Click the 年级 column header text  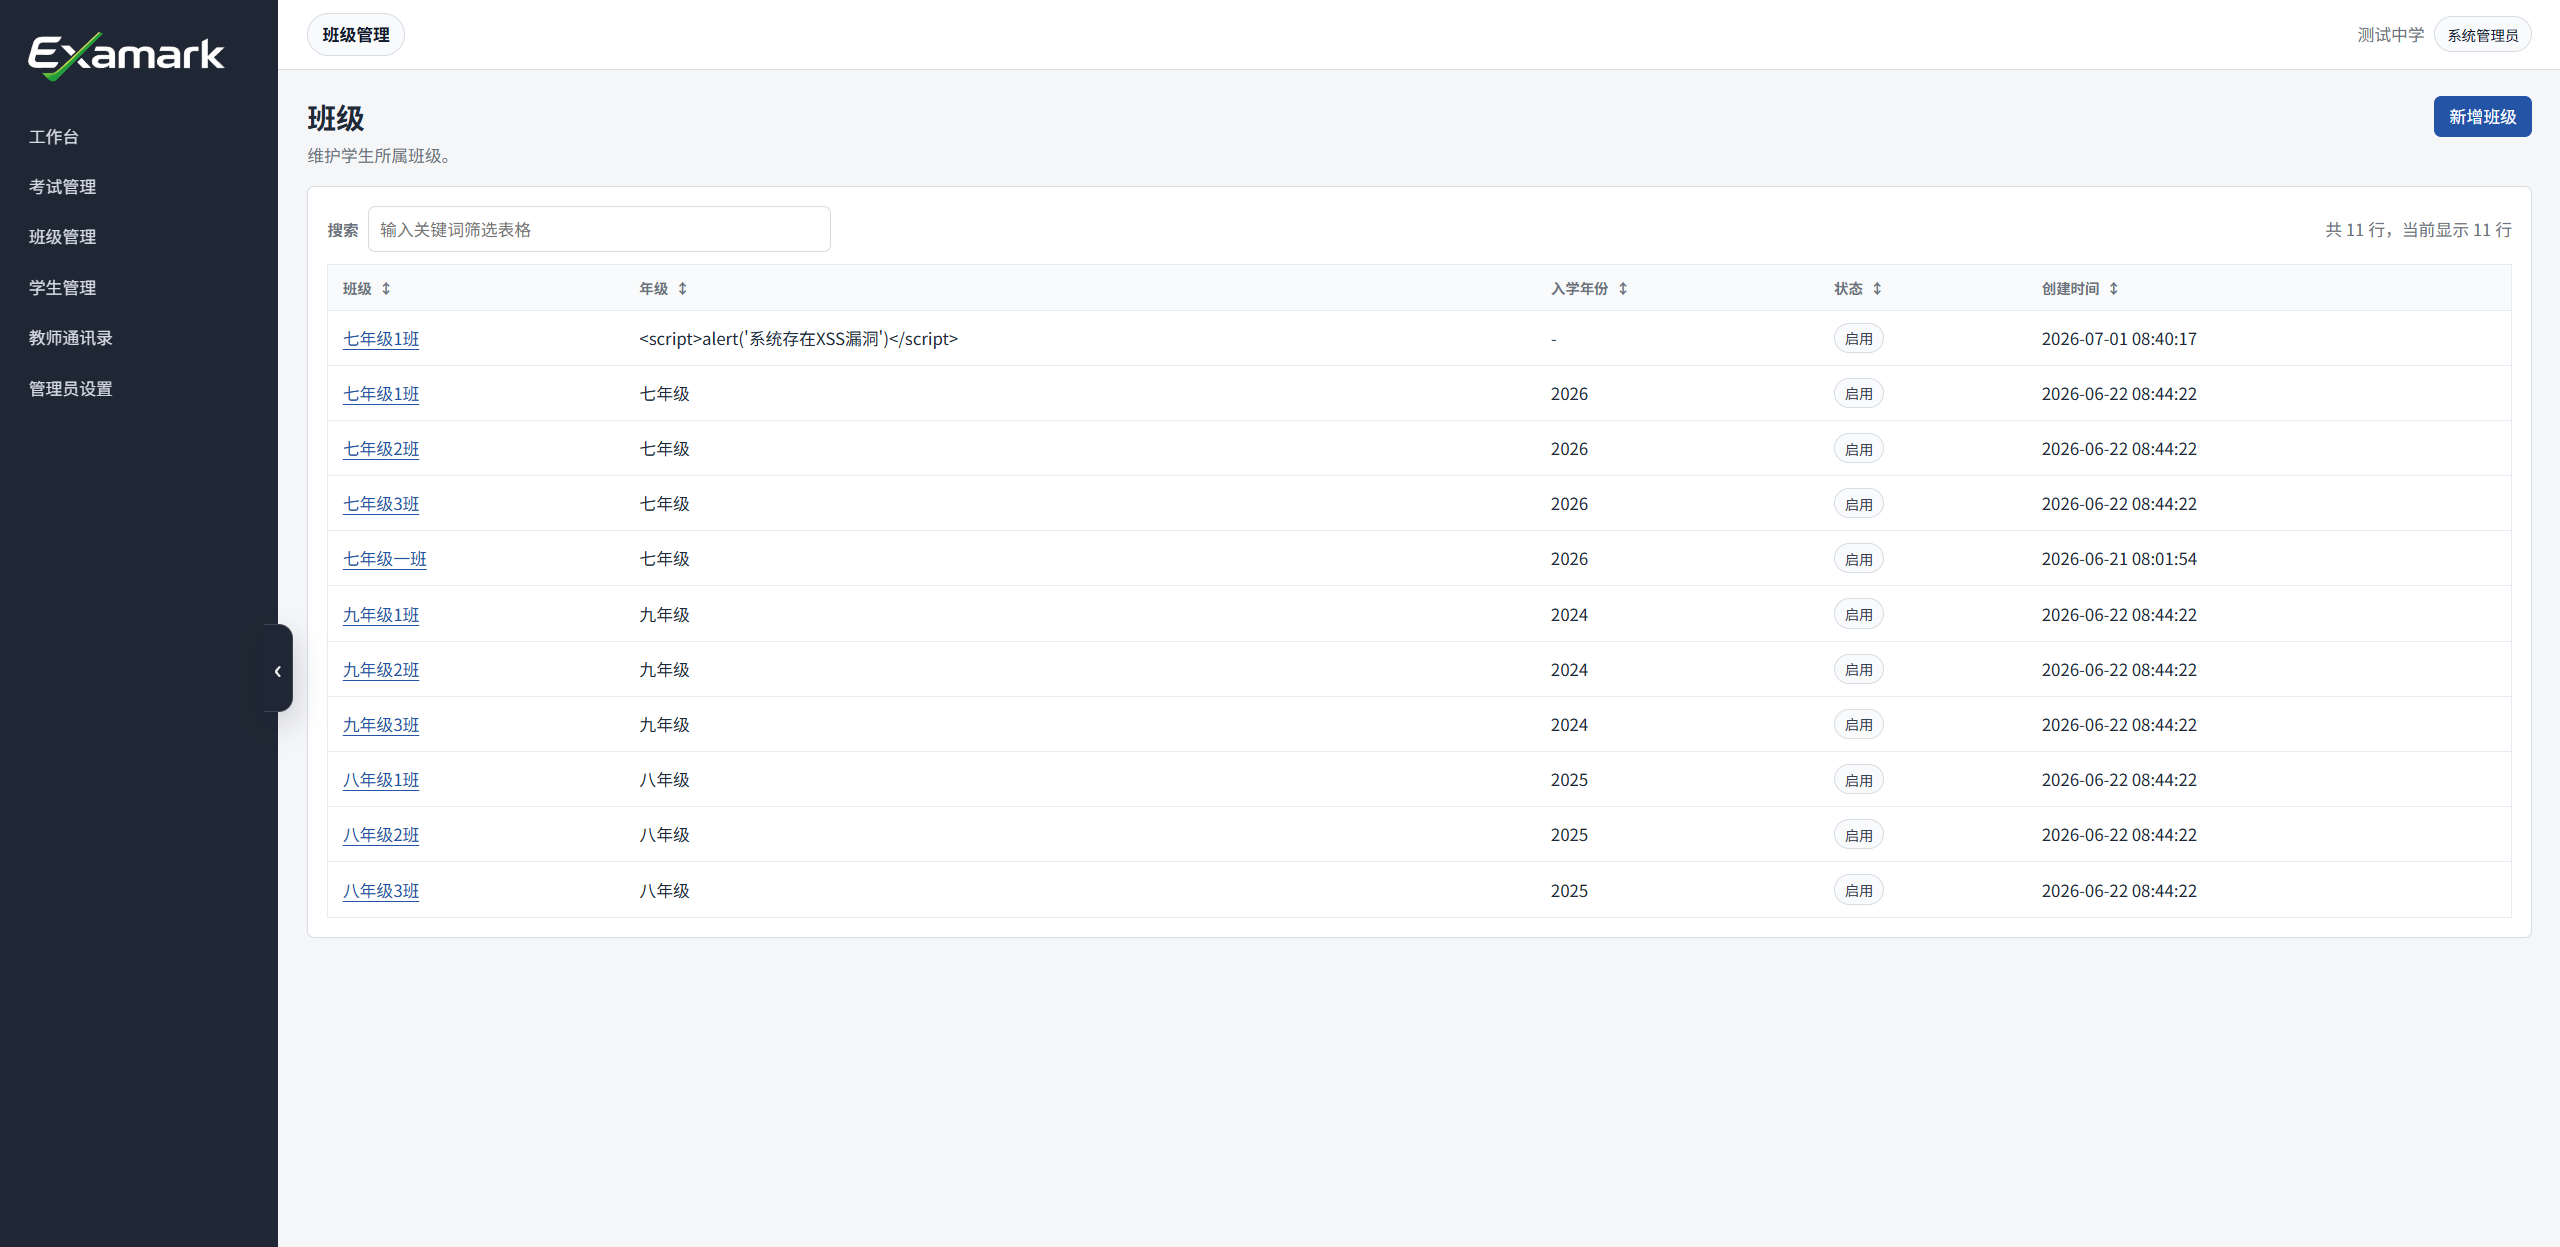pyautogui.click(x=654, y=289)
